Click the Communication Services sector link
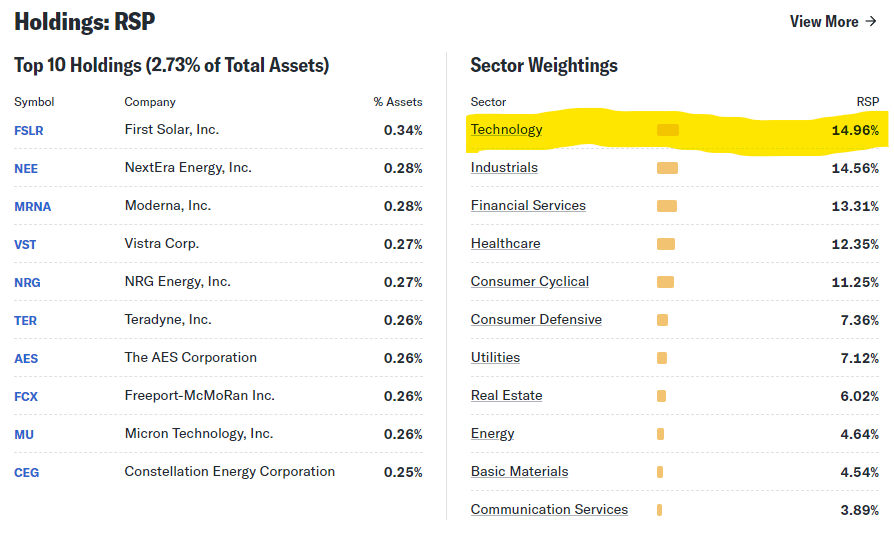Viewport: 894px width, 534px height. coord(549,510)
